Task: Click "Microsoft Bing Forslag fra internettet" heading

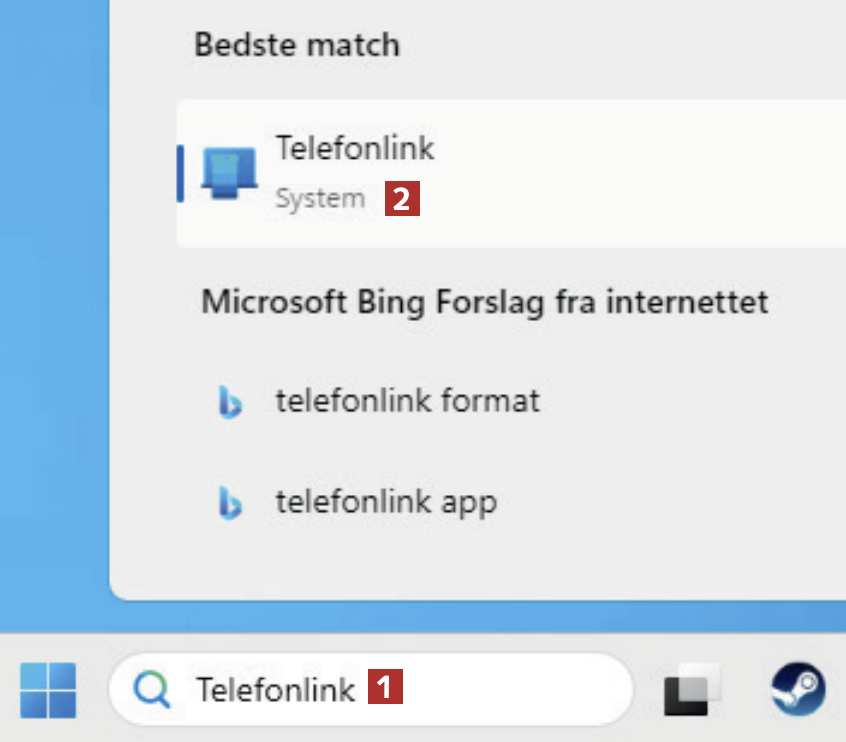Action: click(x=485, y=301)
